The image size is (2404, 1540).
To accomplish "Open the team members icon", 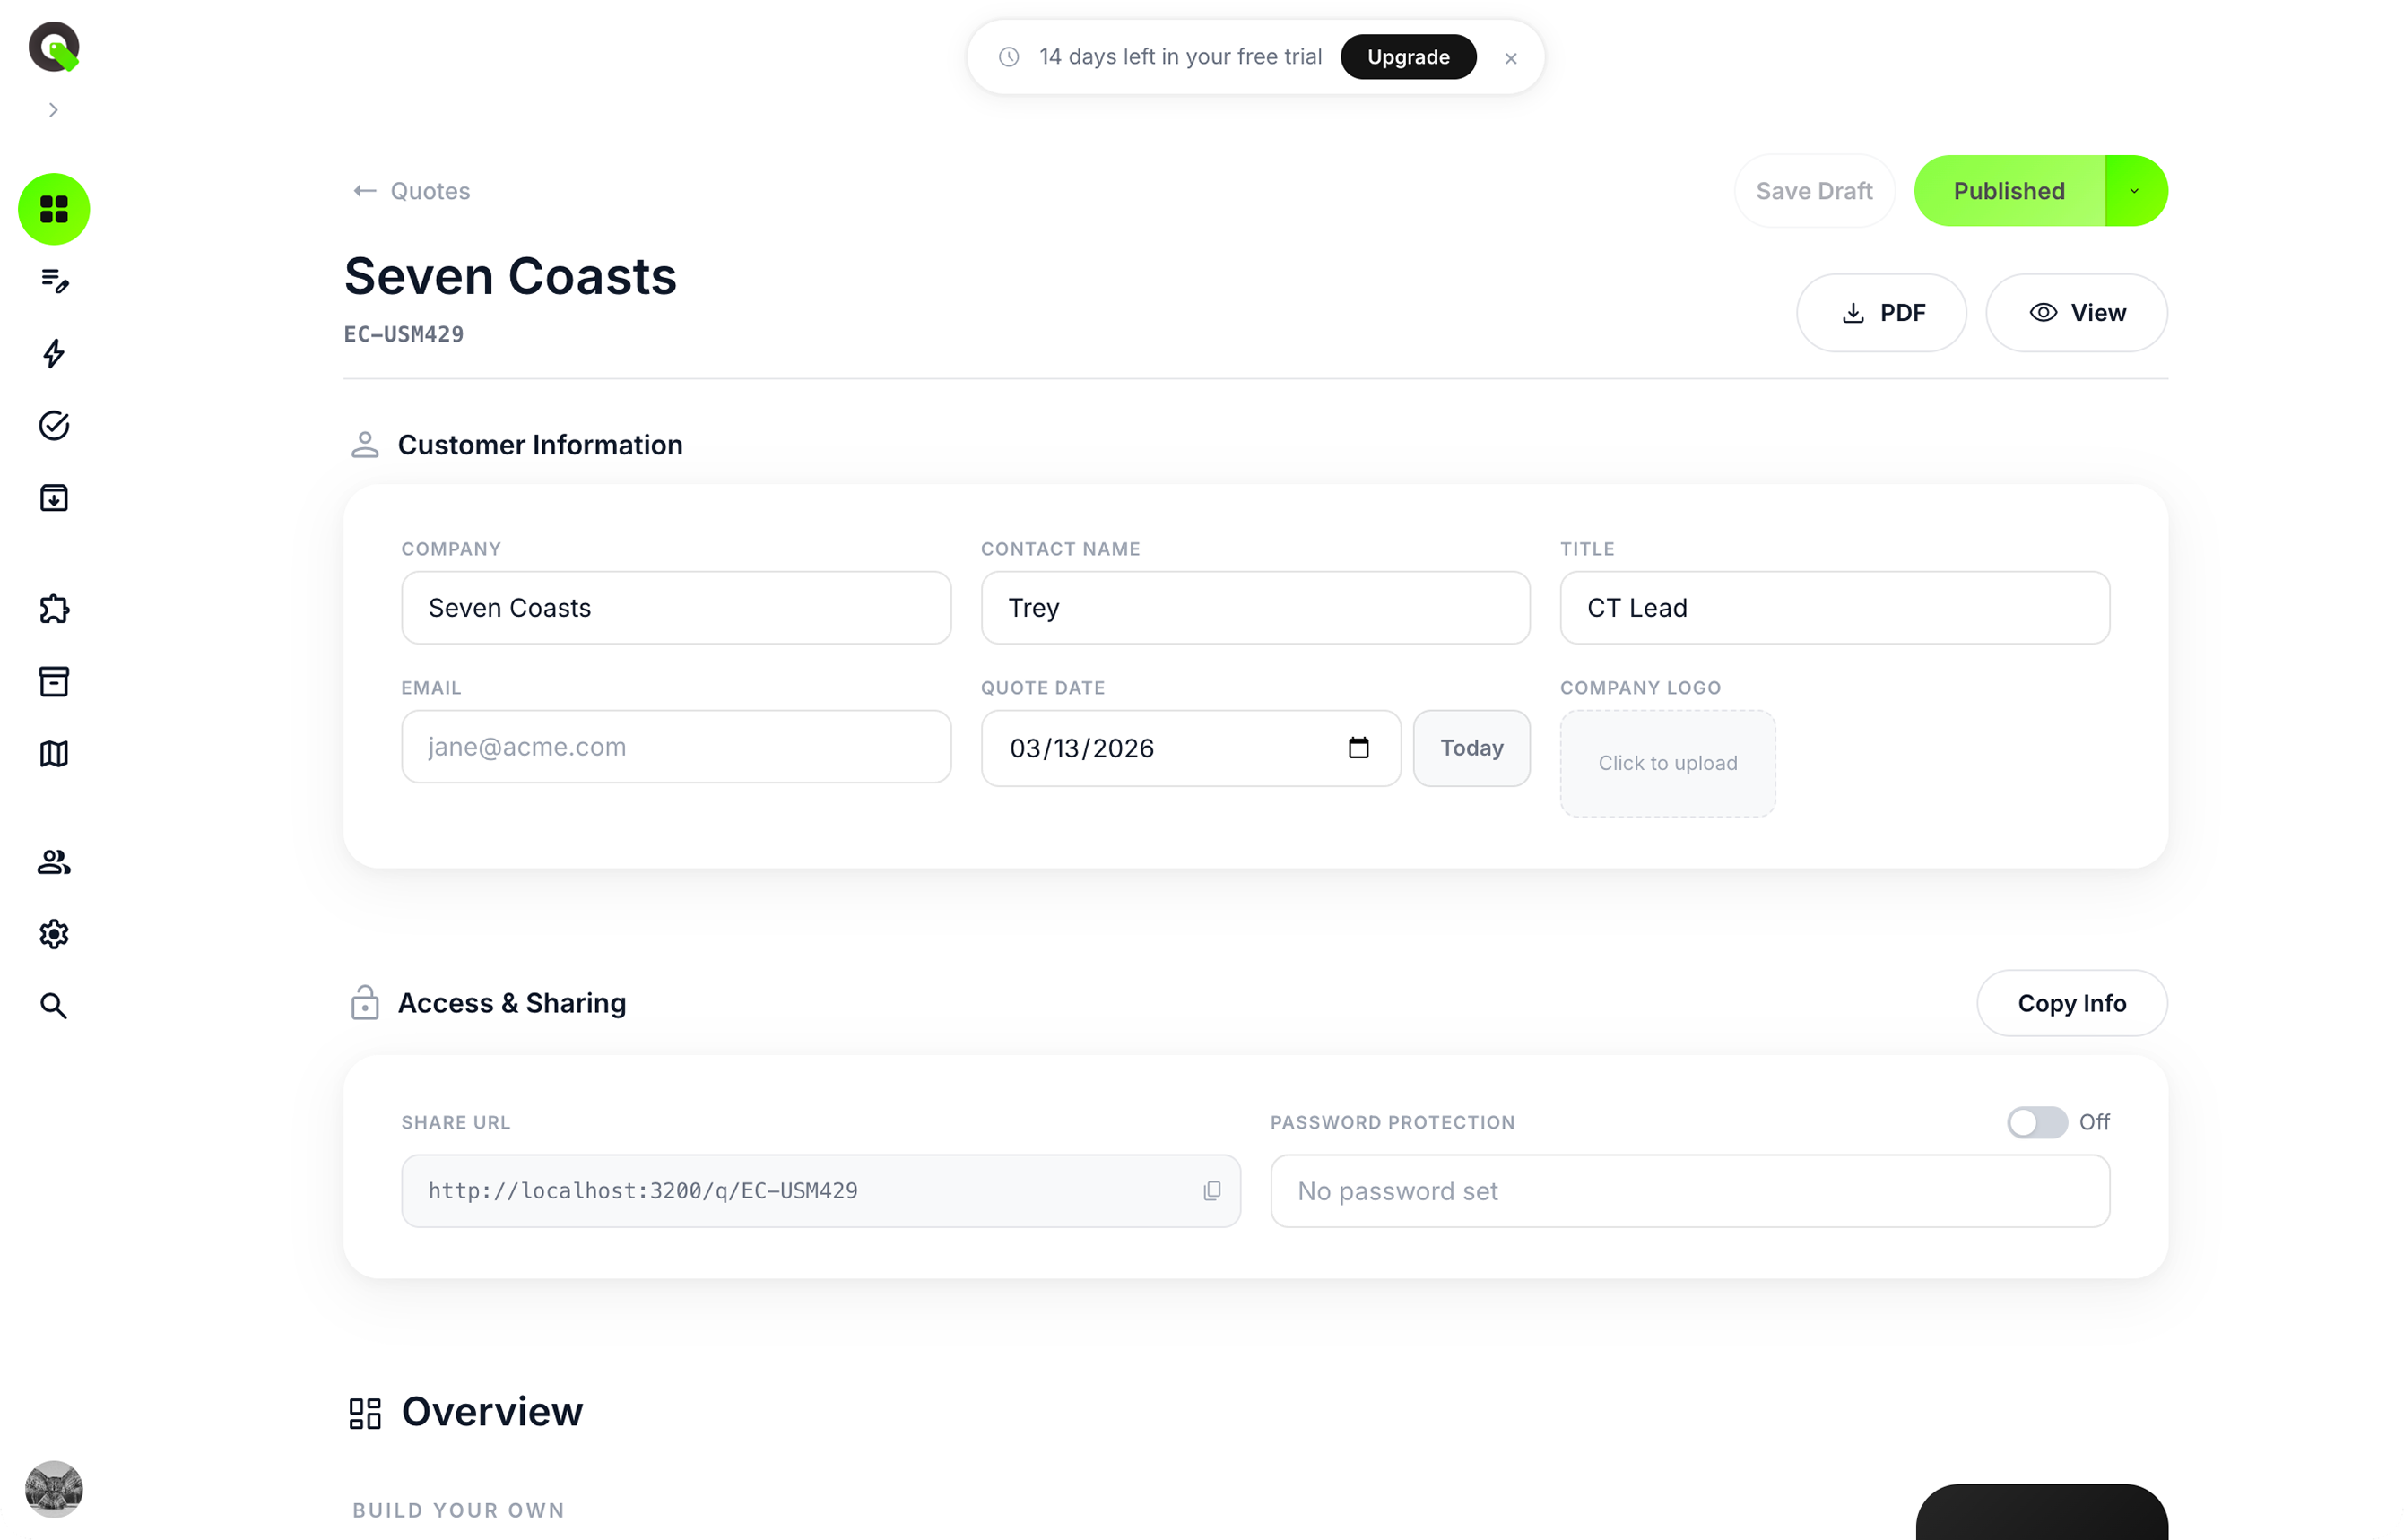I will (x=54, y=862).
